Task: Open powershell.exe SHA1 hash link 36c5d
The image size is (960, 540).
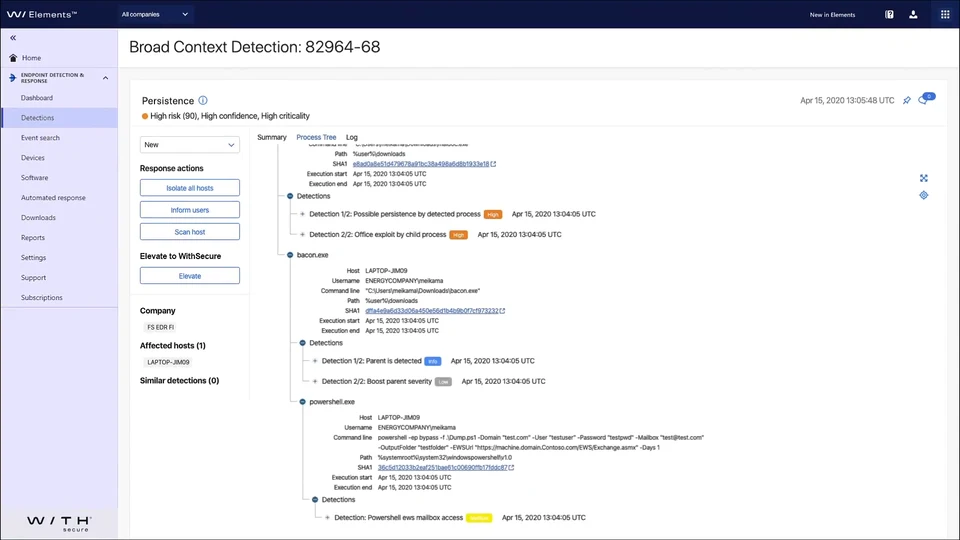Action: point(442,468)
